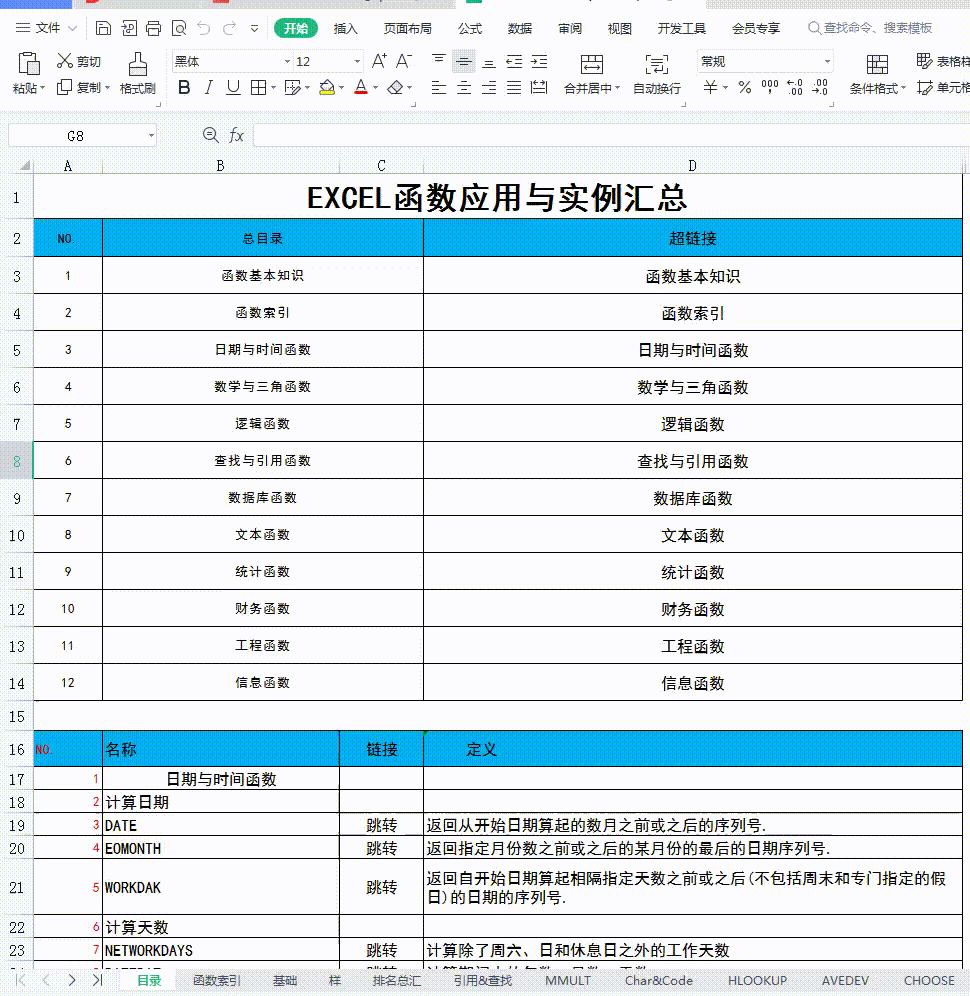Screen dimensions: 970x996
Task: Open the font name dropdown showing 黑体
Action: (230, 62)
